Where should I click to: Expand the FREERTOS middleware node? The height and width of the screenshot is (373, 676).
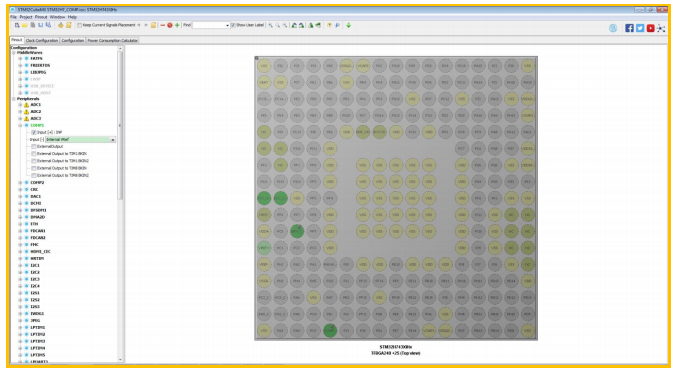20,66
